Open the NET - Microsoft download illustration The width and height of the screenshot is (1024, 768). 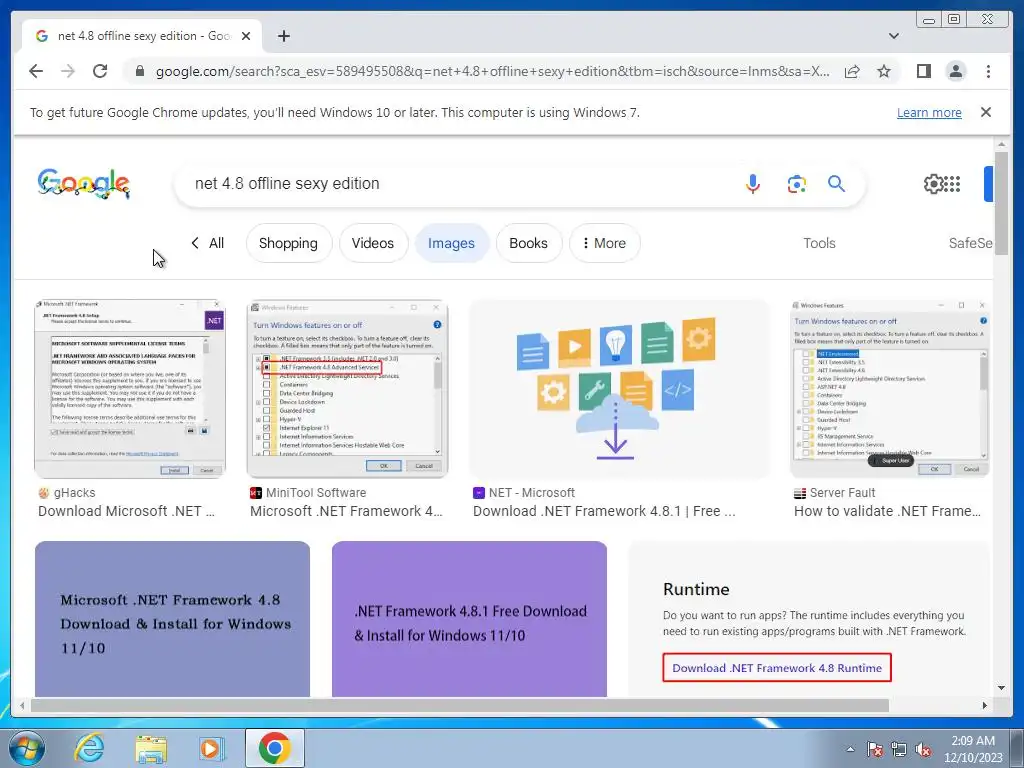pos(619,389)
